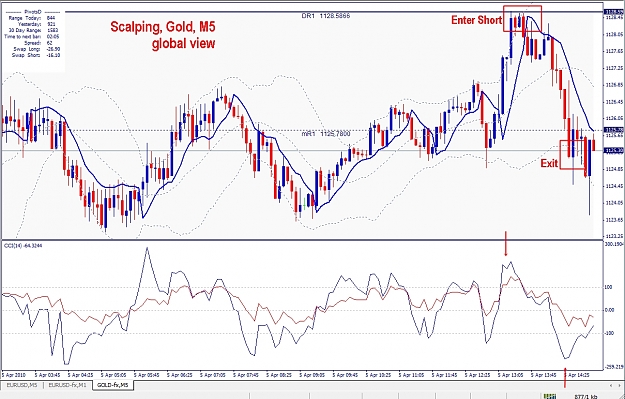Click the Time to next bar row
This screenshot has height=399, width=625.
point(32,36)
